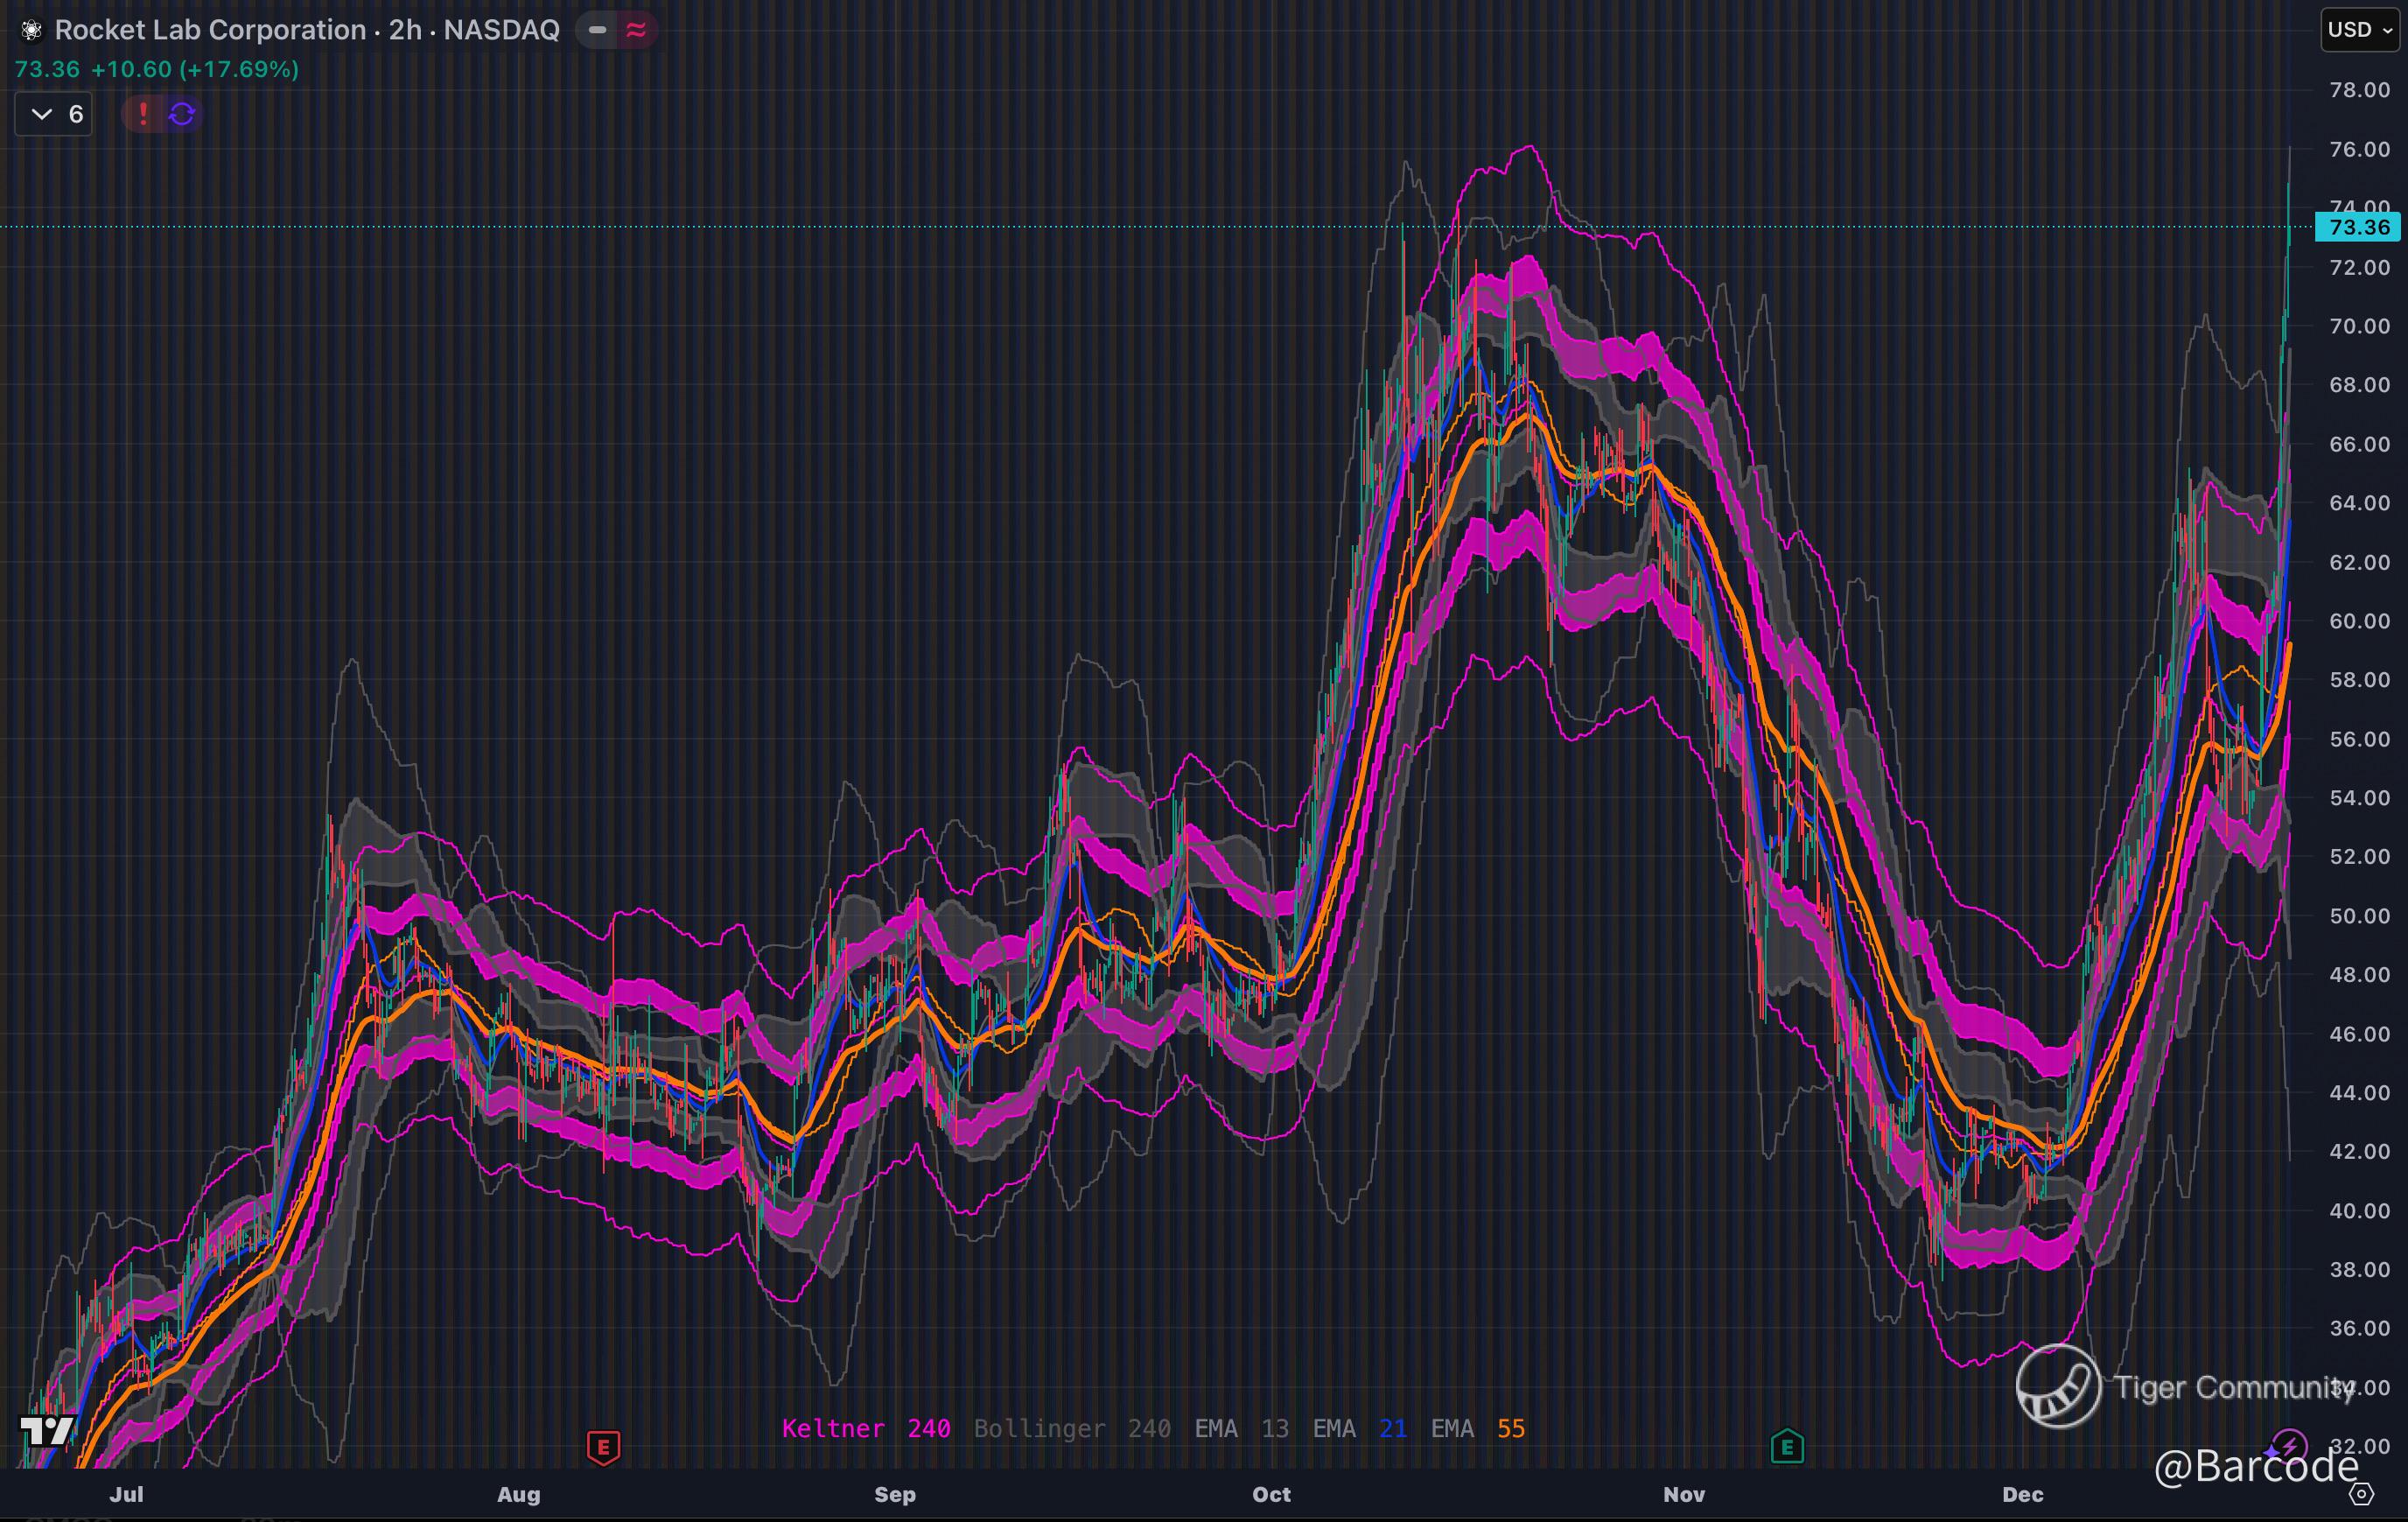Open the red earnings E marker
2408x1522 pixels.
click(603, 1447)
